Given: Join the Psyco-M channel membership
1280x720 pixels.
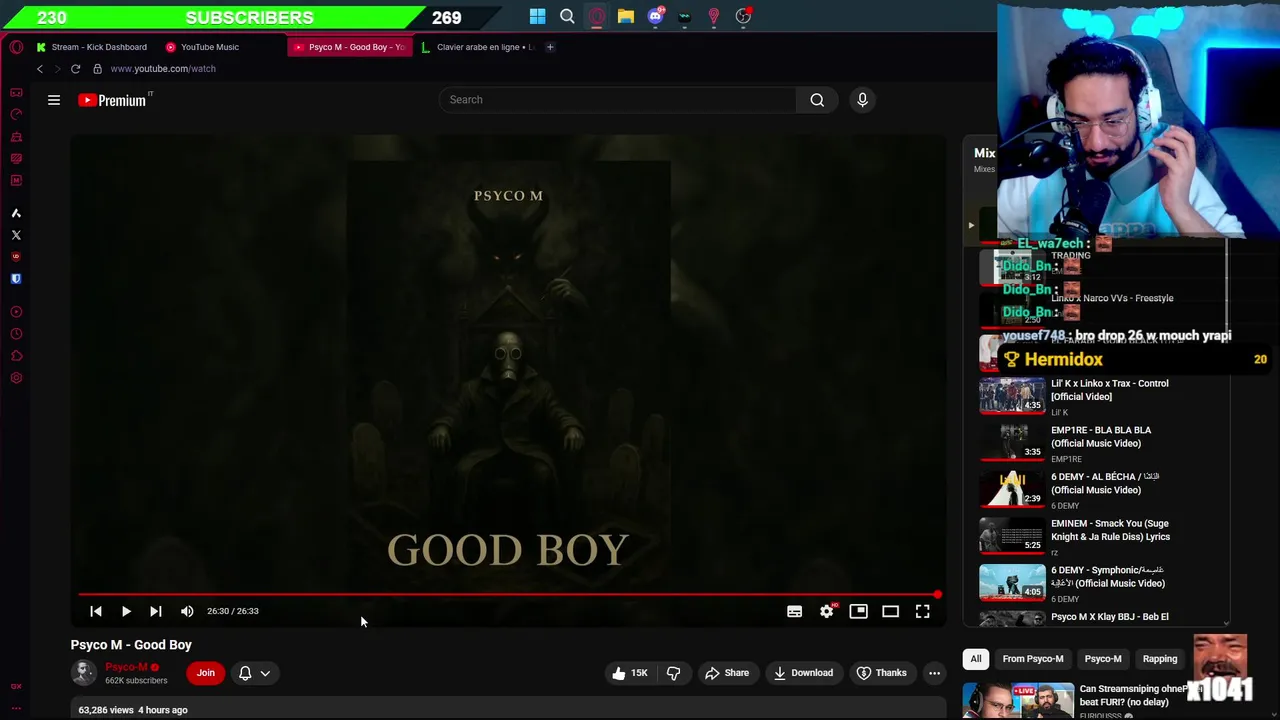Looking at the screenshot, I should (206, 673).
